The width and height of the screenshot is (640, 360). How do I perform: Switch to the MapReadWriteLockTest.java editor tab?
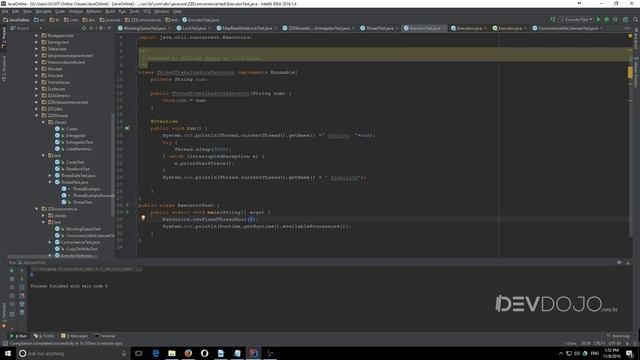(x=247, y=28)
